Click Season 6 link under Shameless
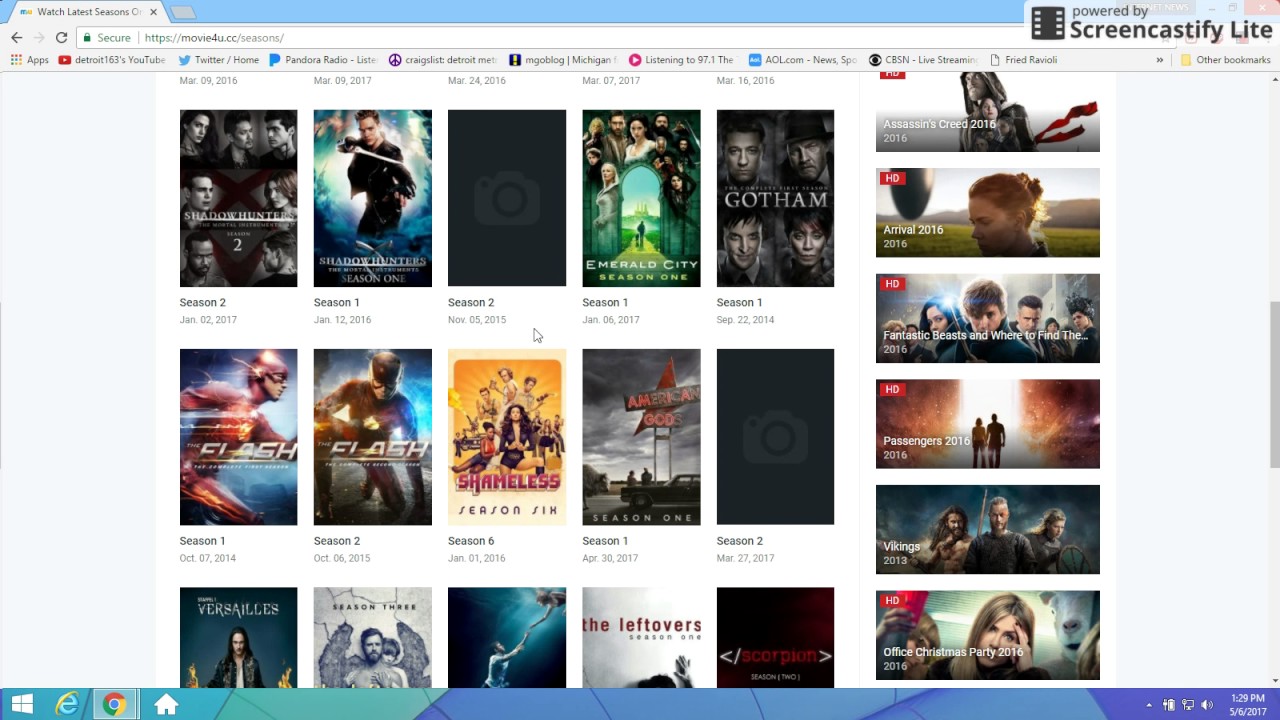 [471, 541]
